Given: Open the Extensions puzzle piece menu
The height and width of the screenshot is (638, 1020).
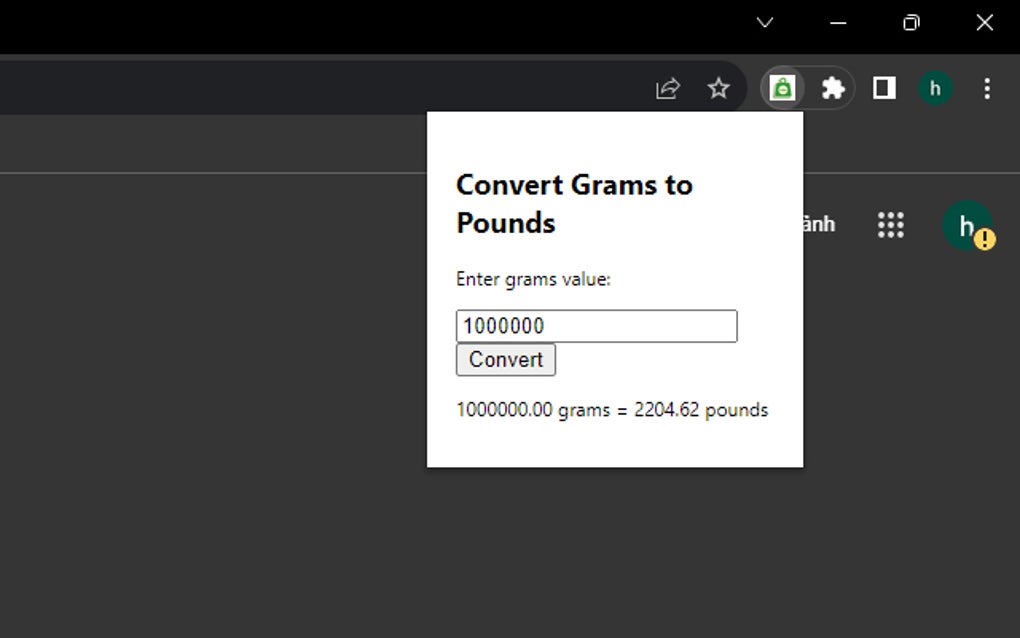Looking at the screenshot, I should (x=834, y=88).
